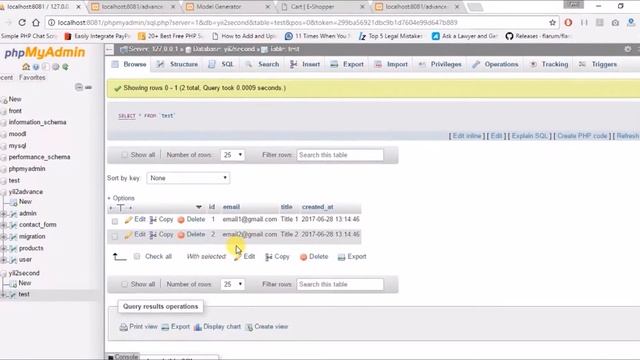640x360 pixels.
Task: Tick the top Show all checkbox
Action: tap(124, 155)
